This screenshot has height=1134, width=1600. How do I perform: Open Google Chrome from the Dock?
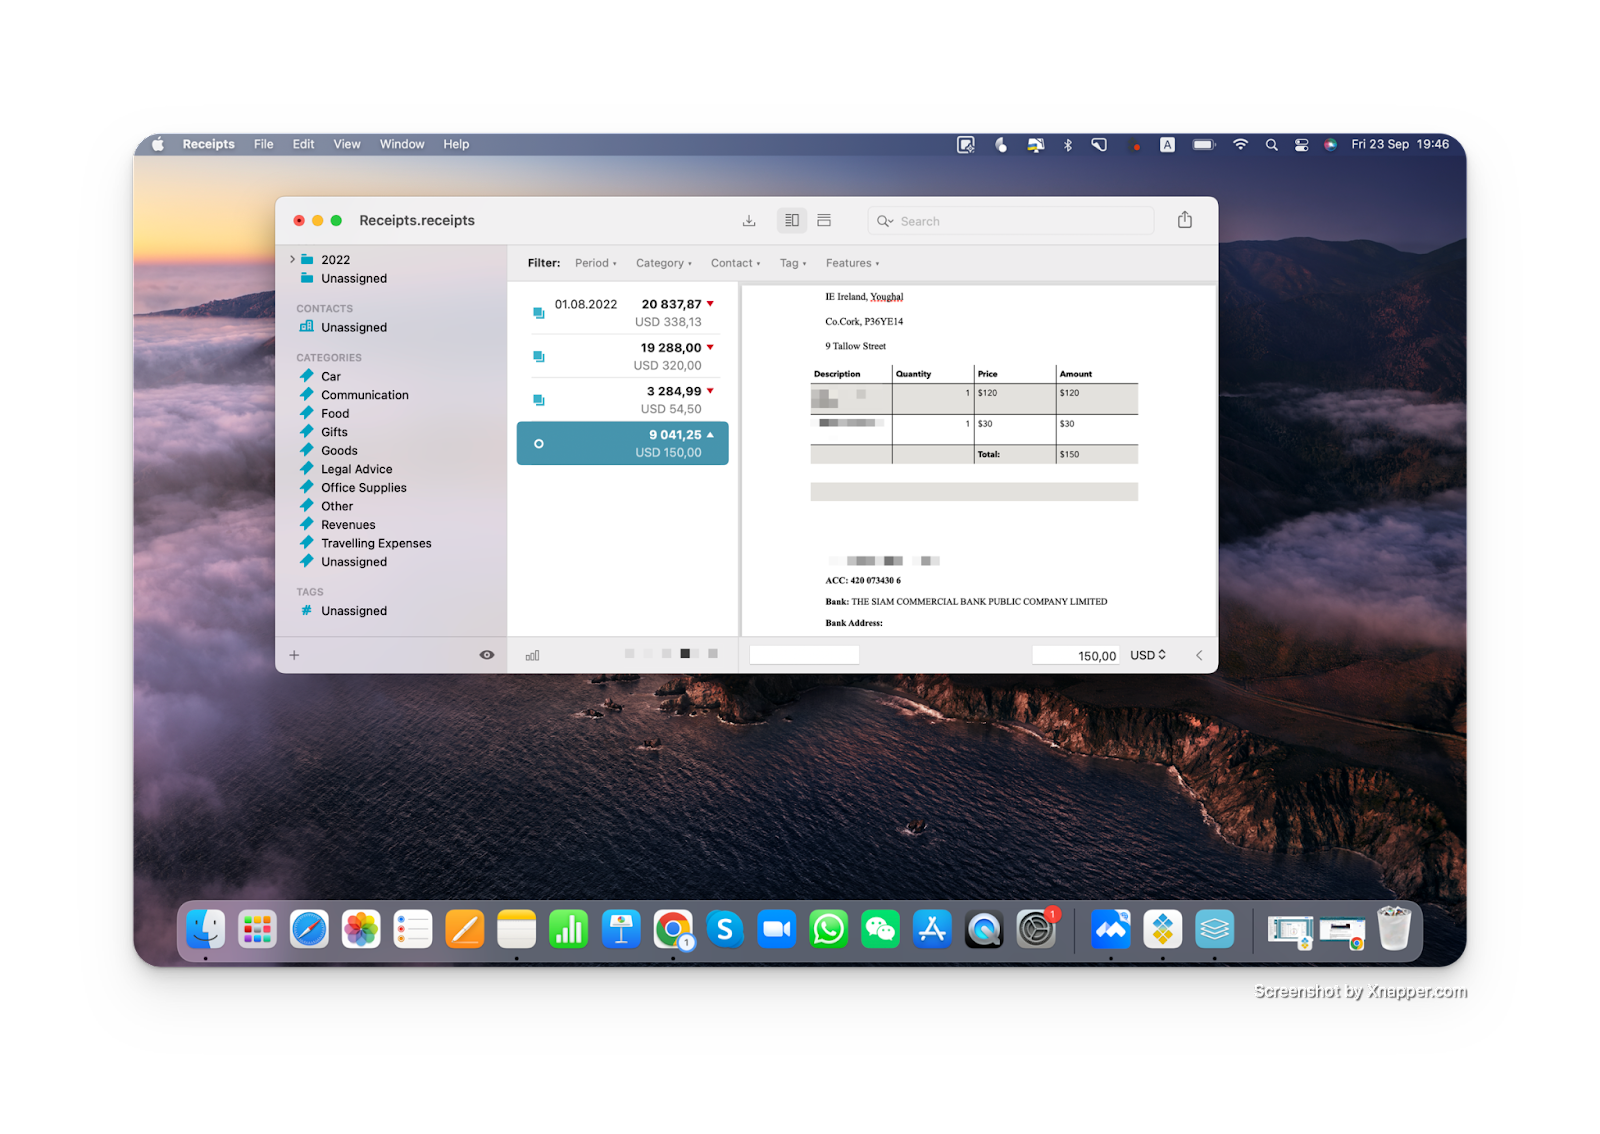click(673, 930)
